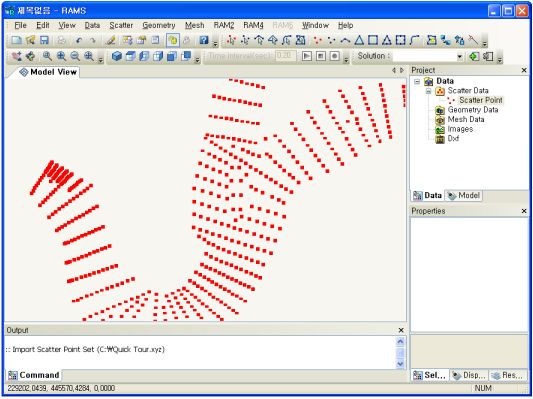Click the Redo arrow icon
The height and width of the screenshot is (399, 533).
click(92, 40)
